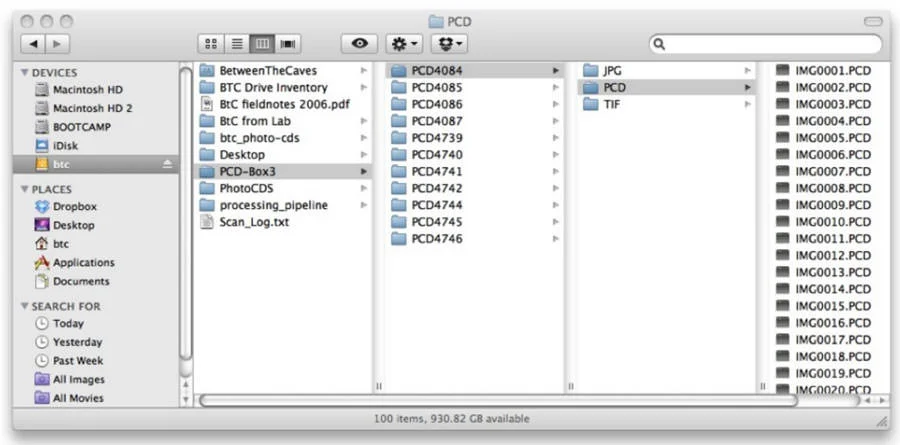Switch to icon view

tap(211, 44)
